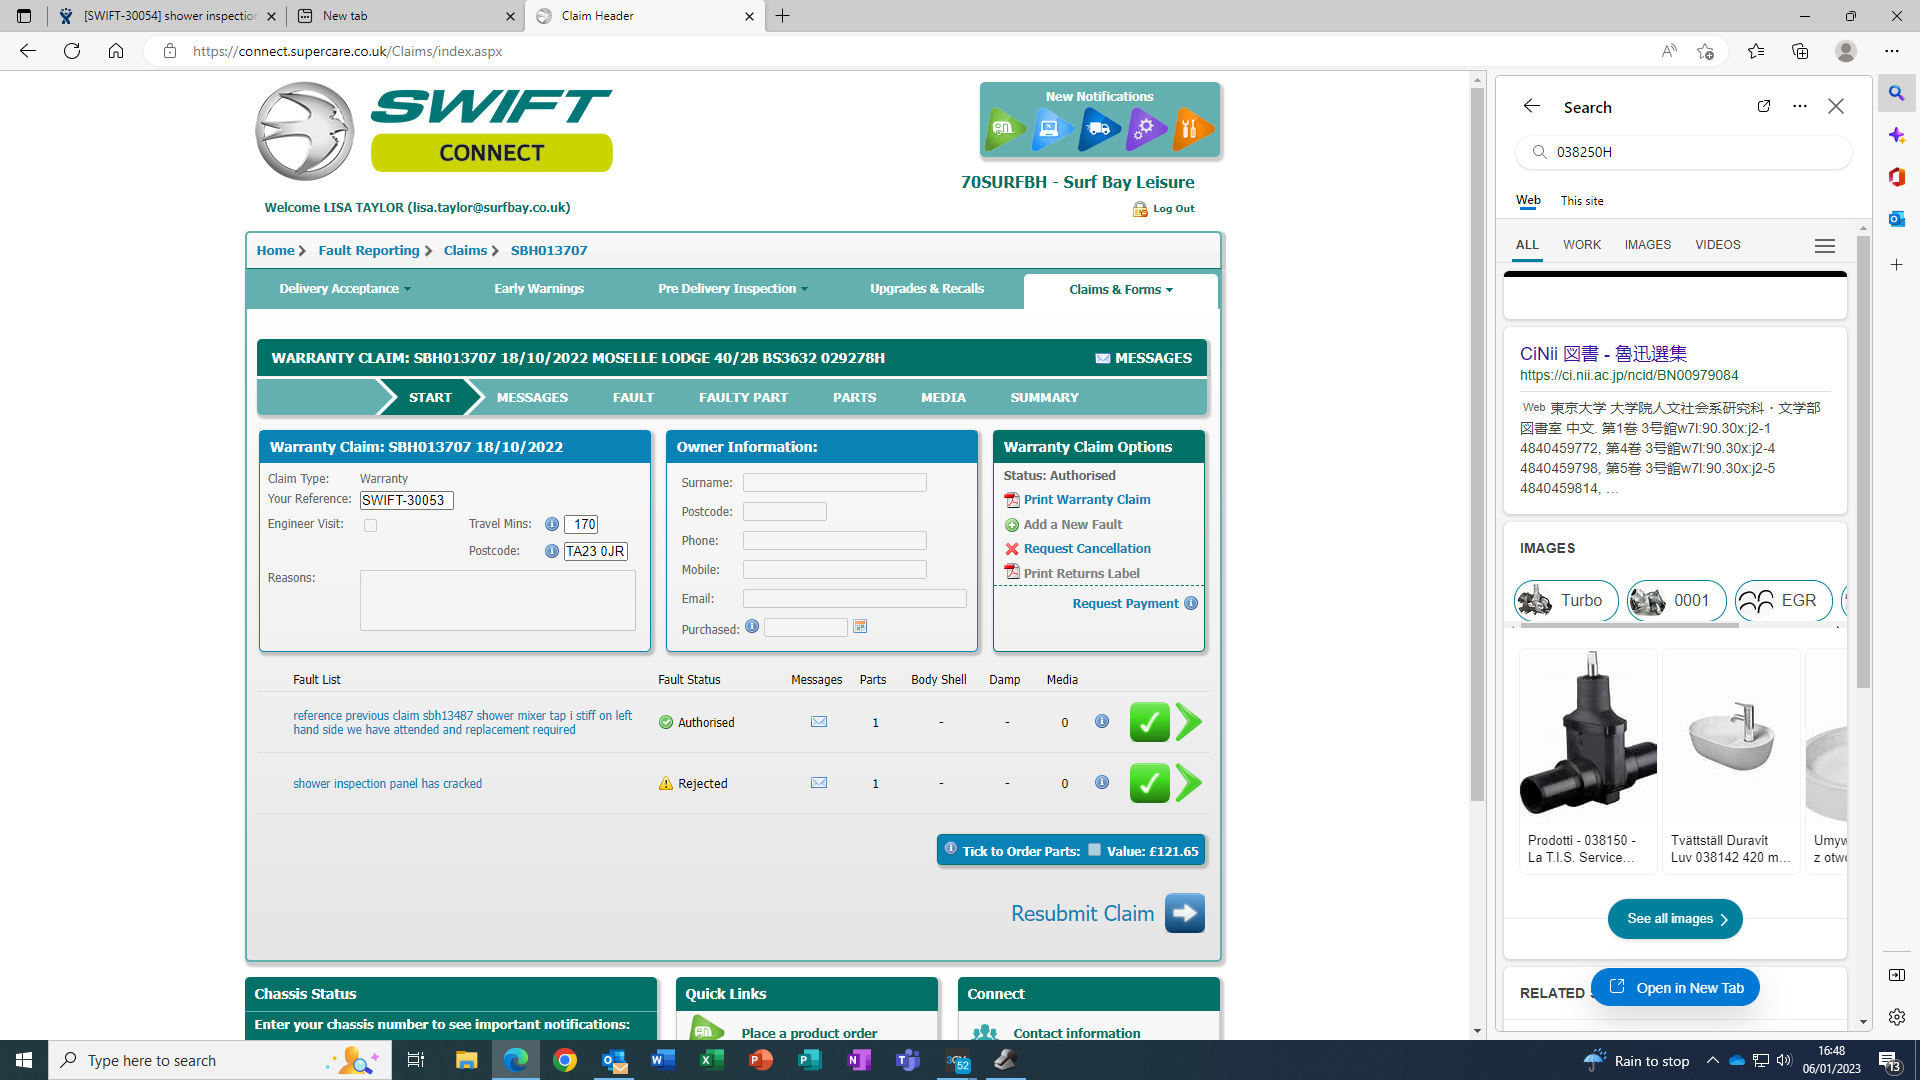The width and height of the screenshot is (1920, 1080).
Task: Click the Travel Mins info icon
Action: [x=552, y=524]
